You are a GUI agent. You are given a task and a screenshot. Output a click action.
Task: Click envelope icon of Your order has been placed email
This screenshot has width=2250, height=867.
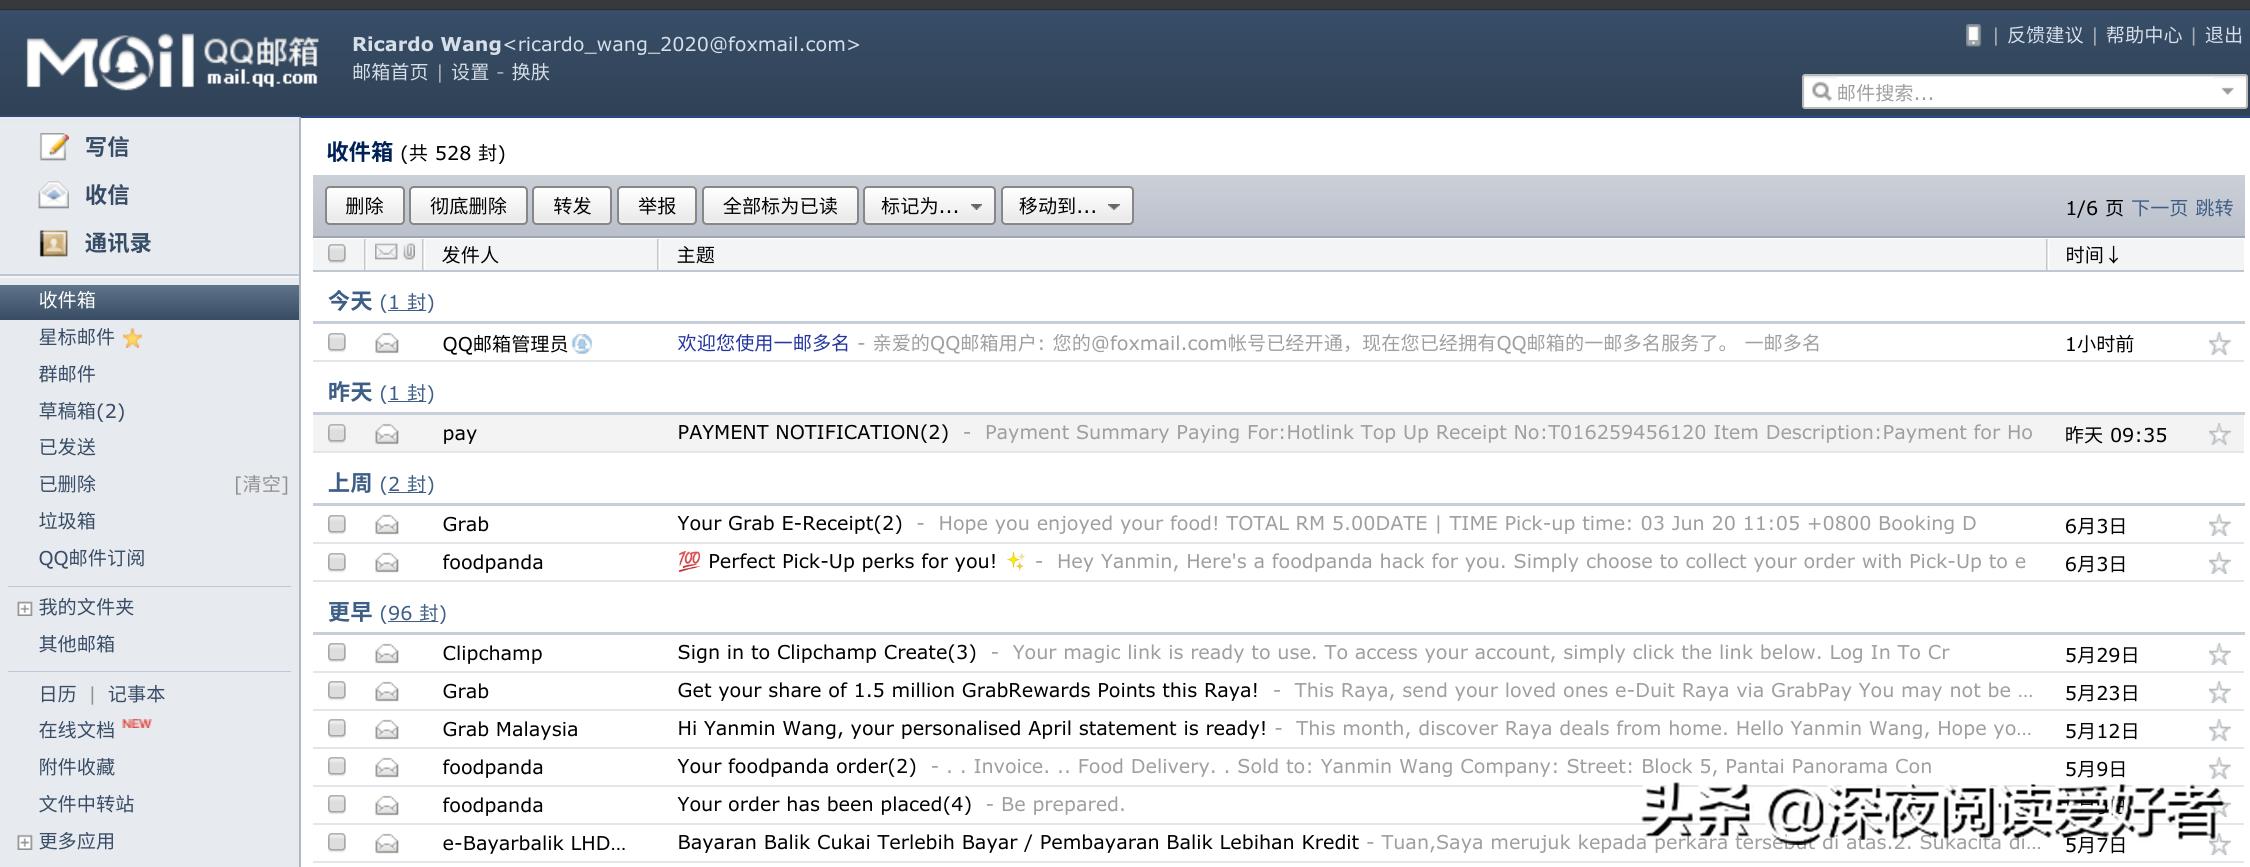387,806
